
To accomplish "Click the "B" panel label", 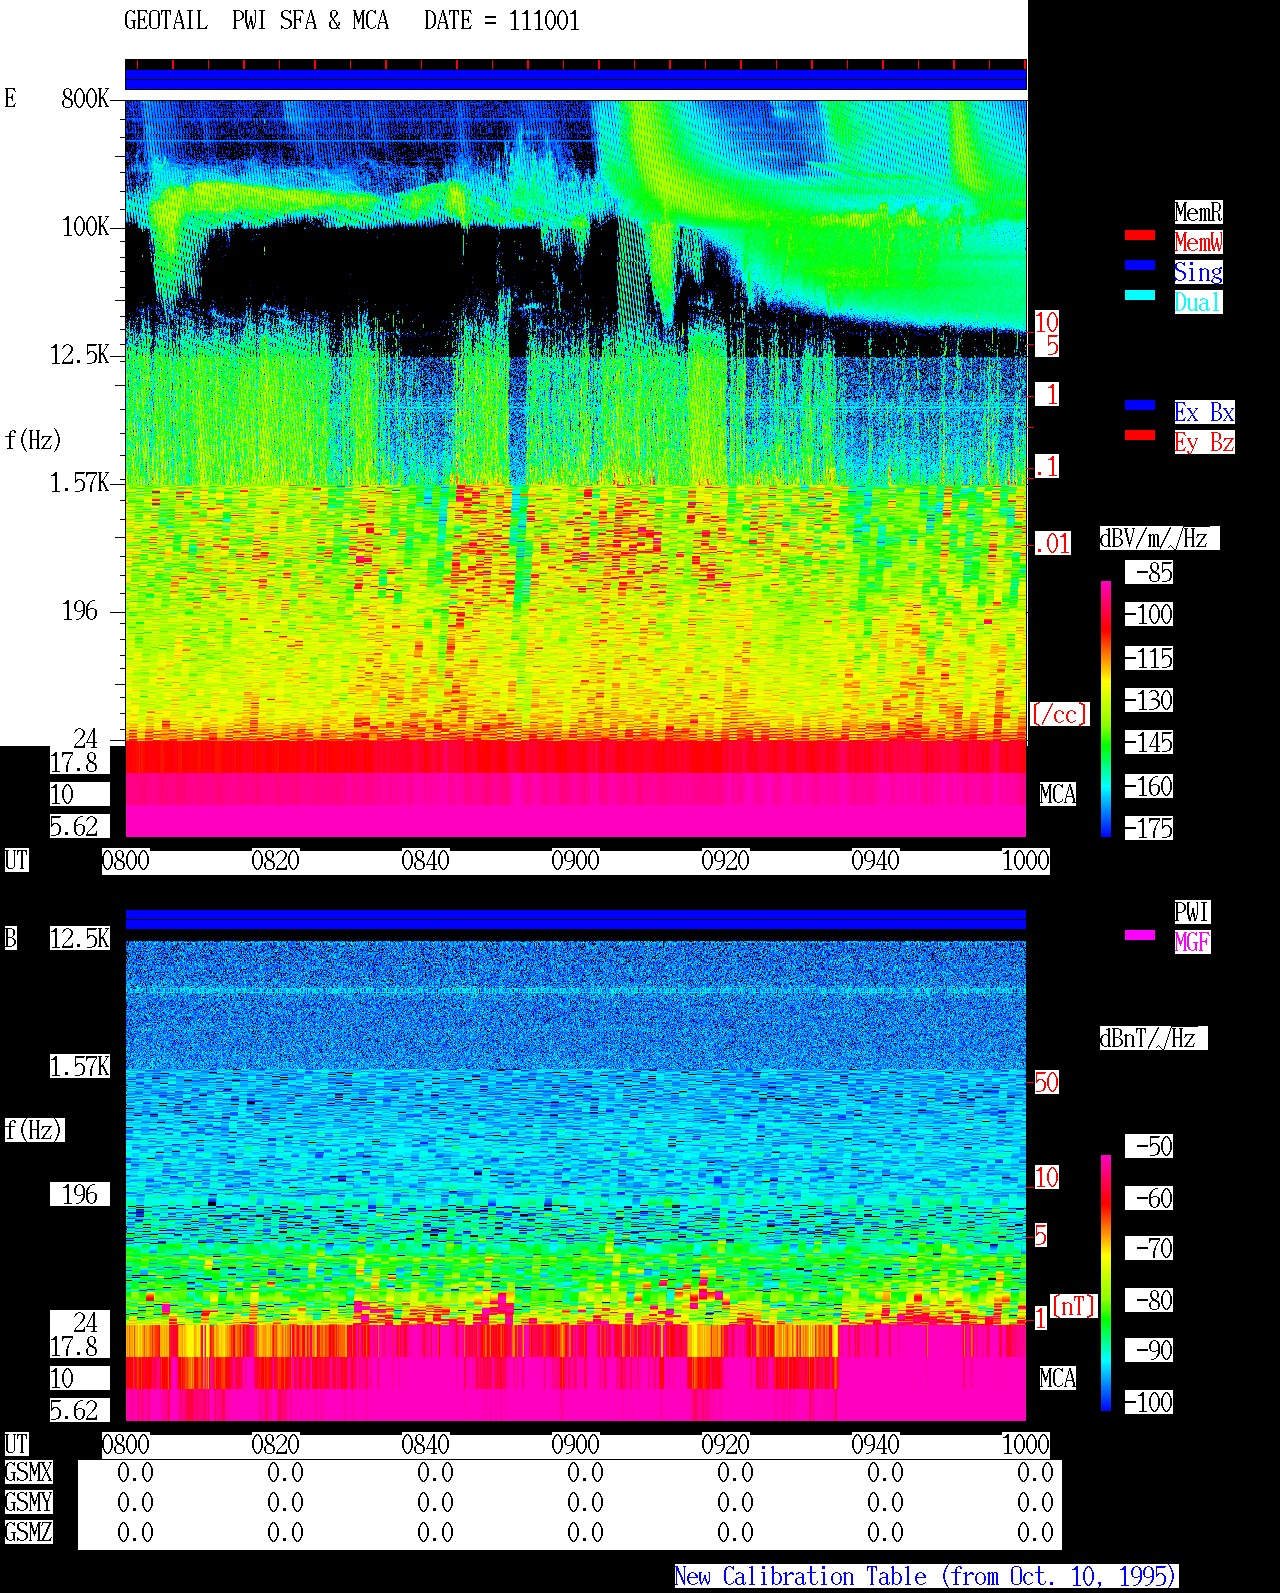I will point(10,938).
